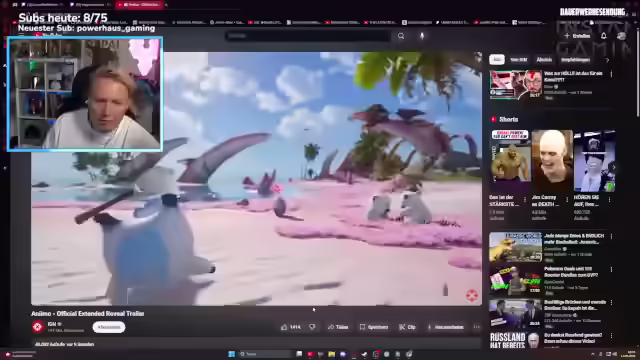Share the video via Teilen
The width and height of the screenshot is (640, 360).
pyautogui.click(x=338, y=327)
